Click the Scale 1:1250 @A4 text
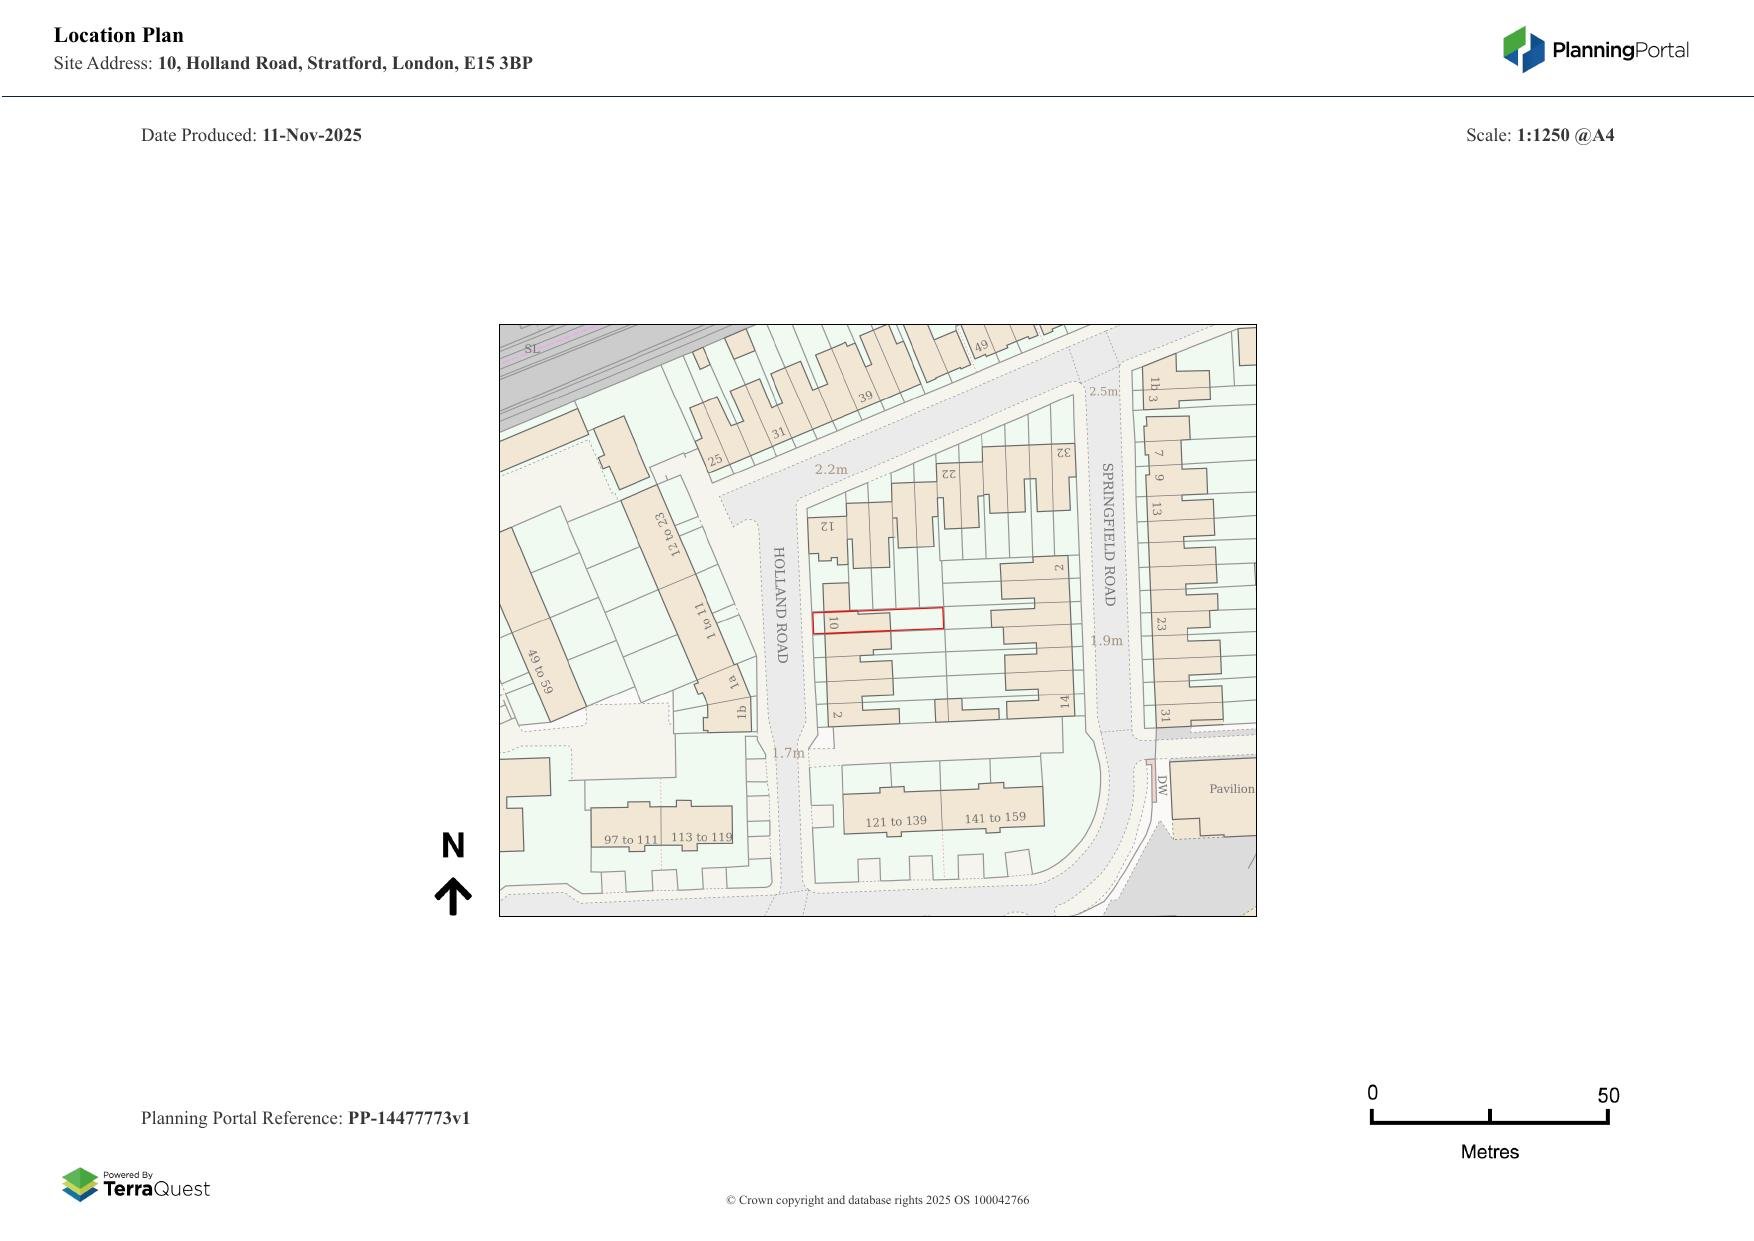Viewport: 1754px width, 1241px height. pyautogui.click(x=1539, y=135)
